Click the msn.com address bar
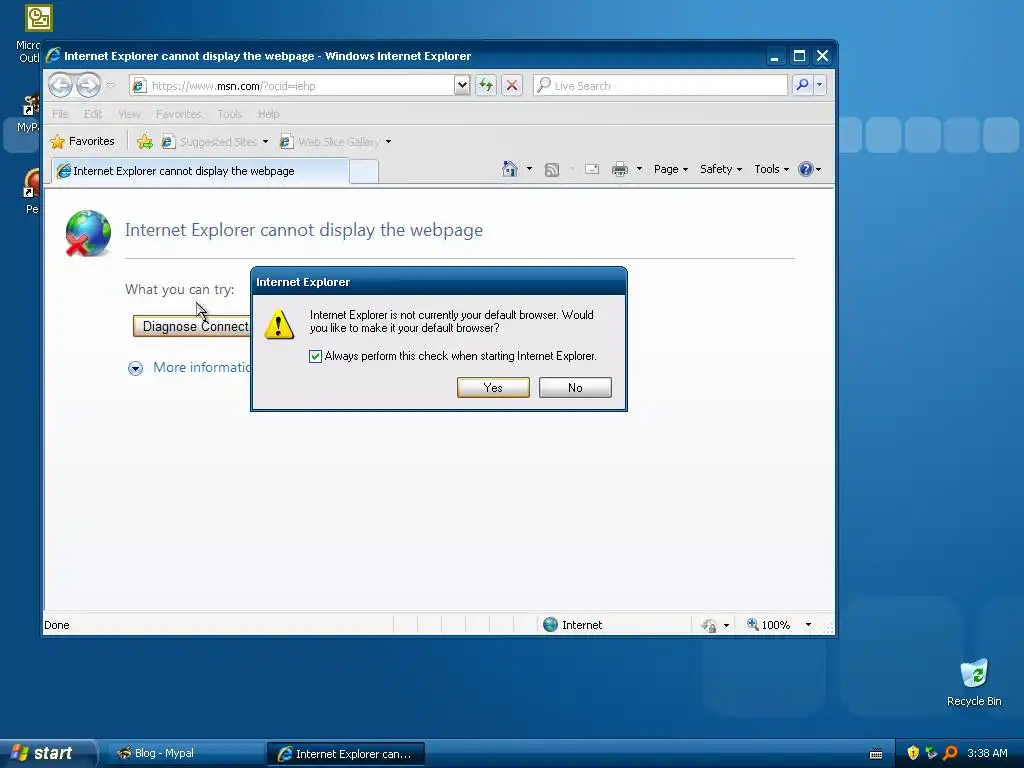 pos(291,86)
